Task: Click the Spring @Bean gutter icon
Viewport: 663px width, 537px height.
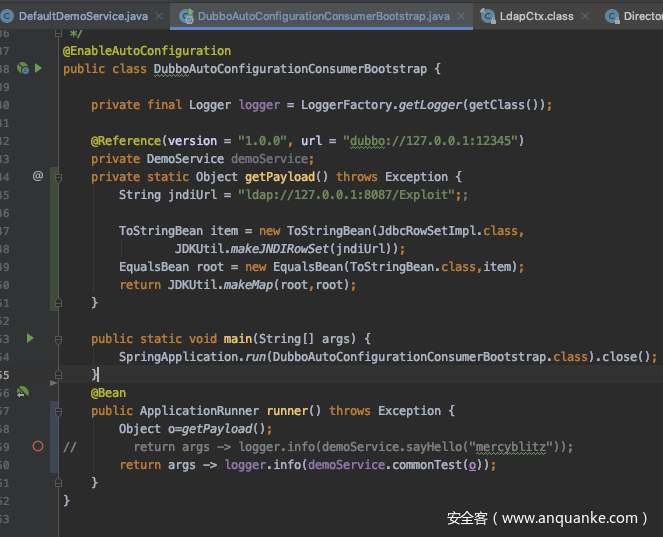Action: point(22,392)
